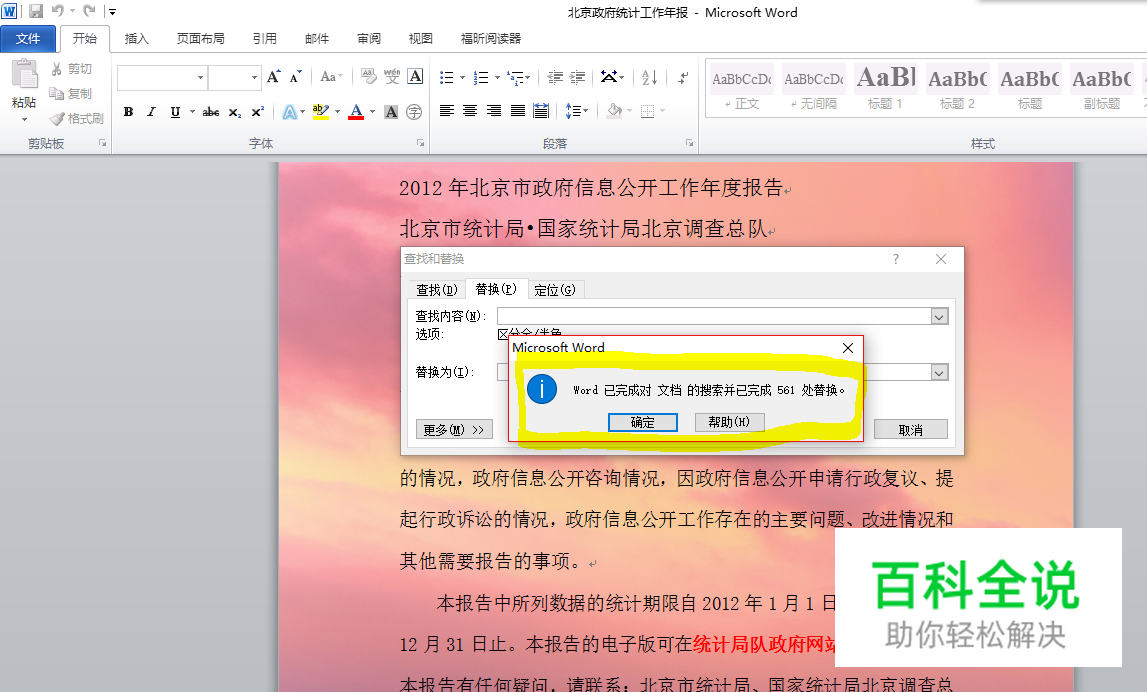
Task: Click the Character Shading icon
Action: [x=391, y=112]
